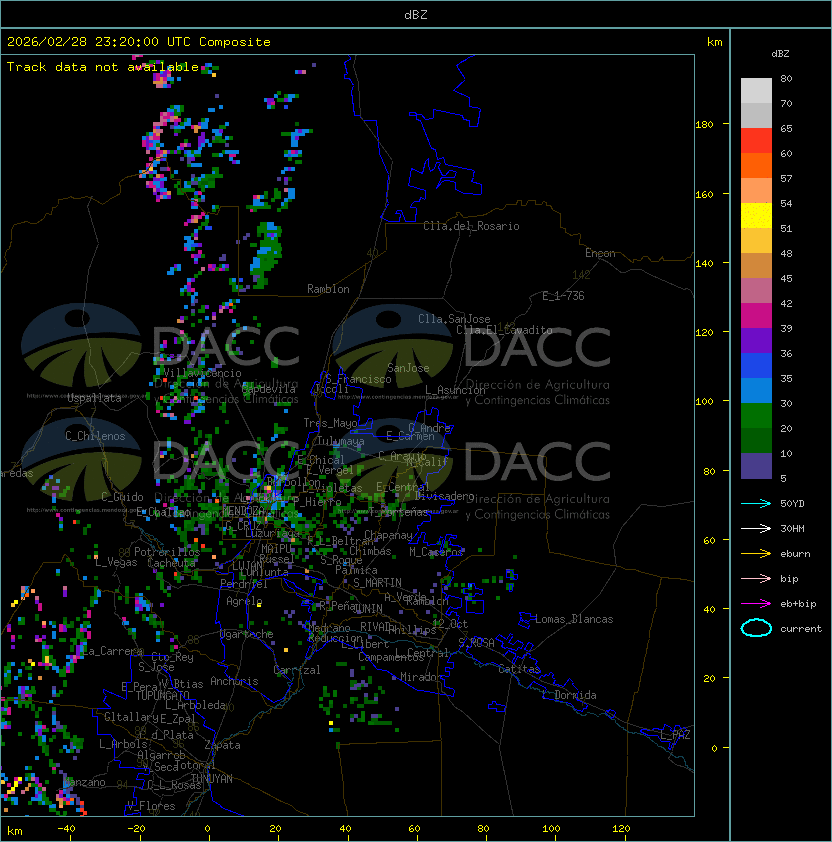Click the 'current' legend label
The width and height of the screenshot is (832, 842).
point(801,629)
